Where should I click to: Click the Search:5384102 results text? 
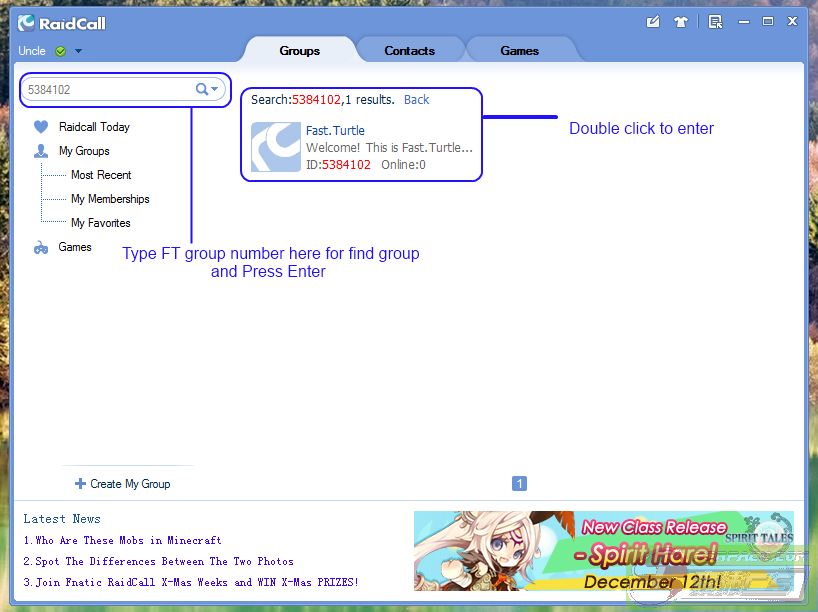tap(322, 100)
